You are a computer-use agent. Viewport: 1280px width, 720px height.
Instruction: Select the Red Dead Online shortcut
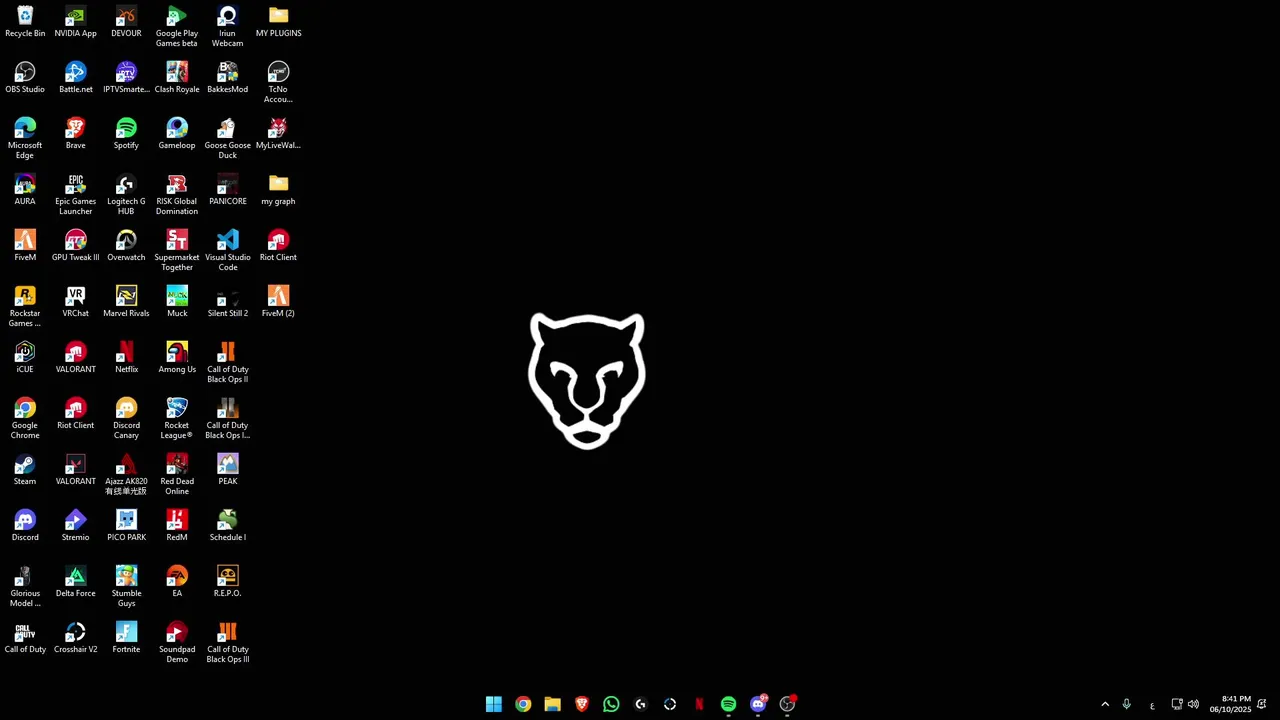click(177, 474)
